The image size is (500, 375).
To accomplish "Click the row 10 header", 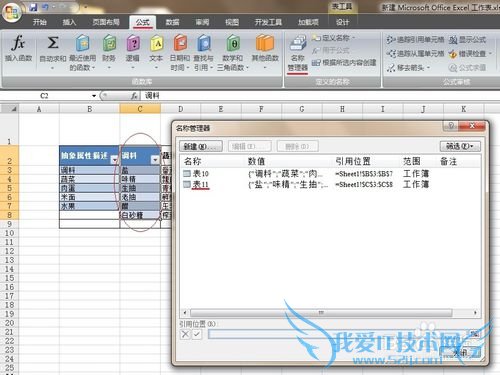I will [9, 233].
